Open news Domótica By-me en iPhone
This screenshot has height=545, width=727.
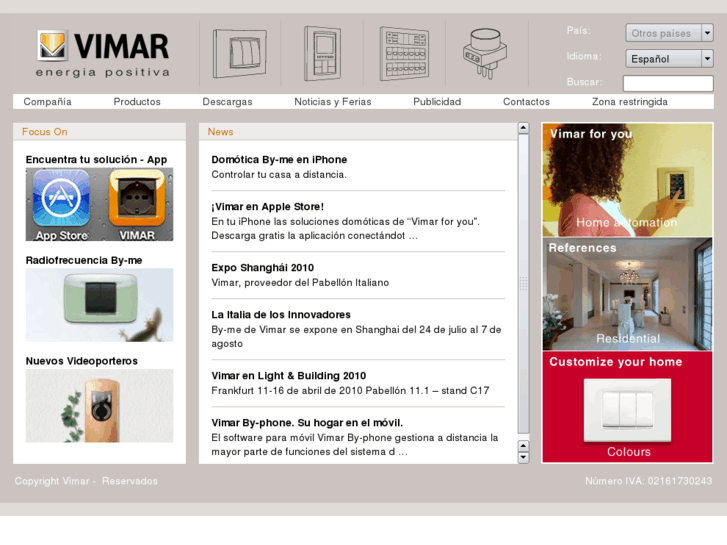[279, 160]
